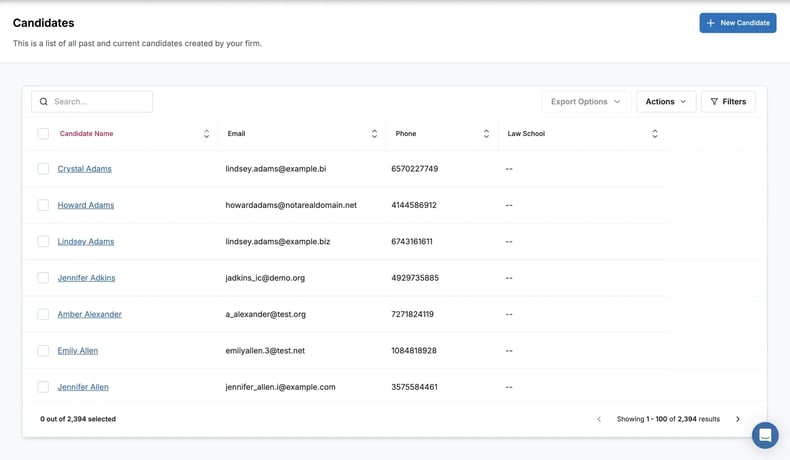
Task: Open Emily Allen candidate link
Action: [x=78, y=351]
